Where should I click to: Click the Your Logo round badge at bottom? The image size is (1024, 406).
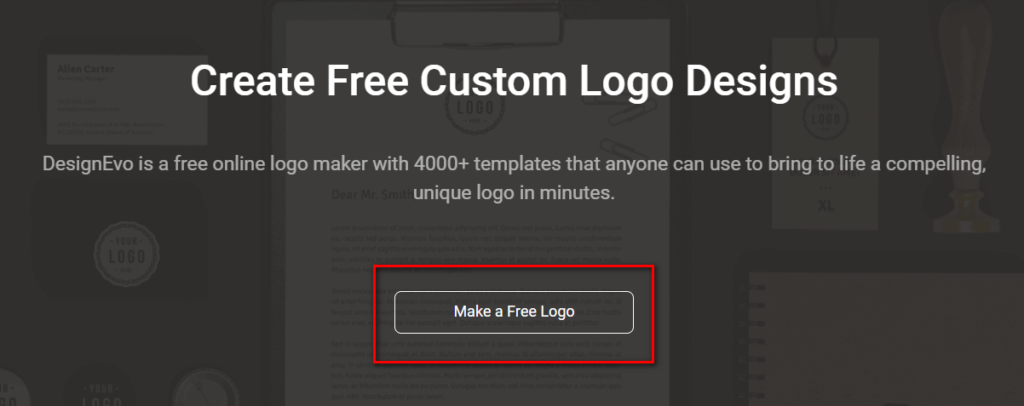tap(100, 390)
